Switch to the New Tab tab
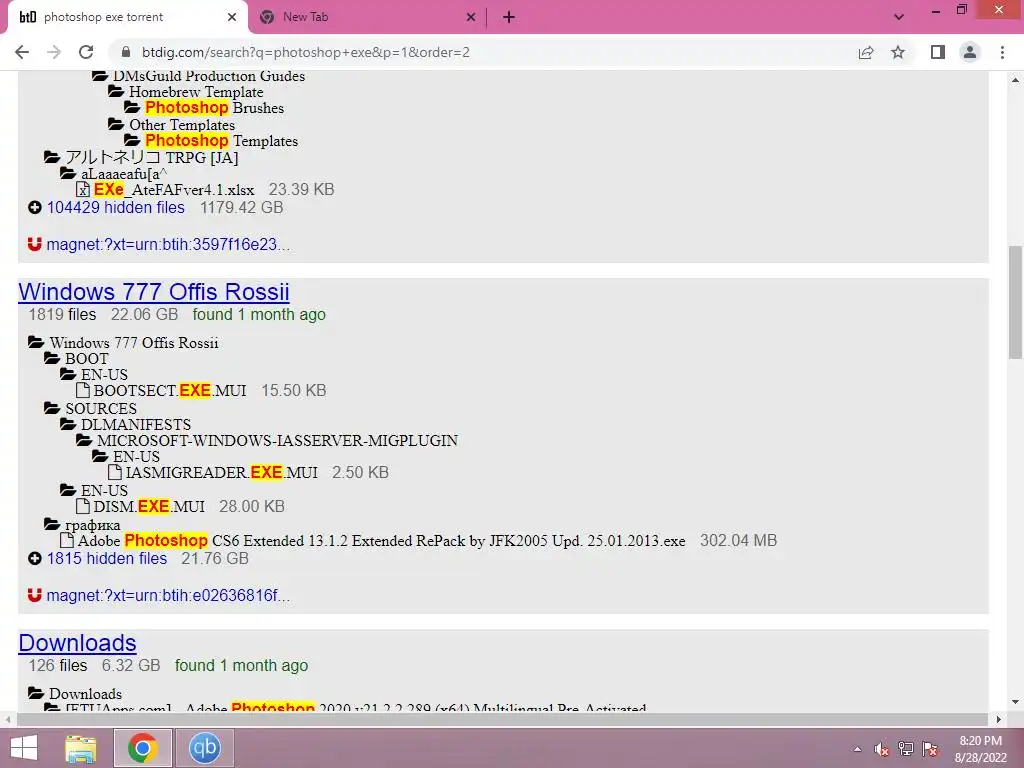 pyautogui.click(x=367, y=17)
